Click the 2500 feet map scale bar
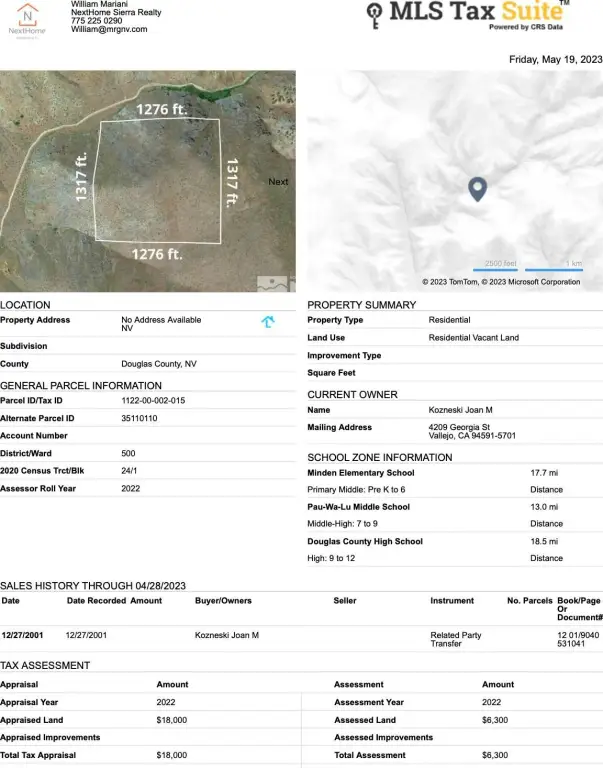 (x=500, y=266)
